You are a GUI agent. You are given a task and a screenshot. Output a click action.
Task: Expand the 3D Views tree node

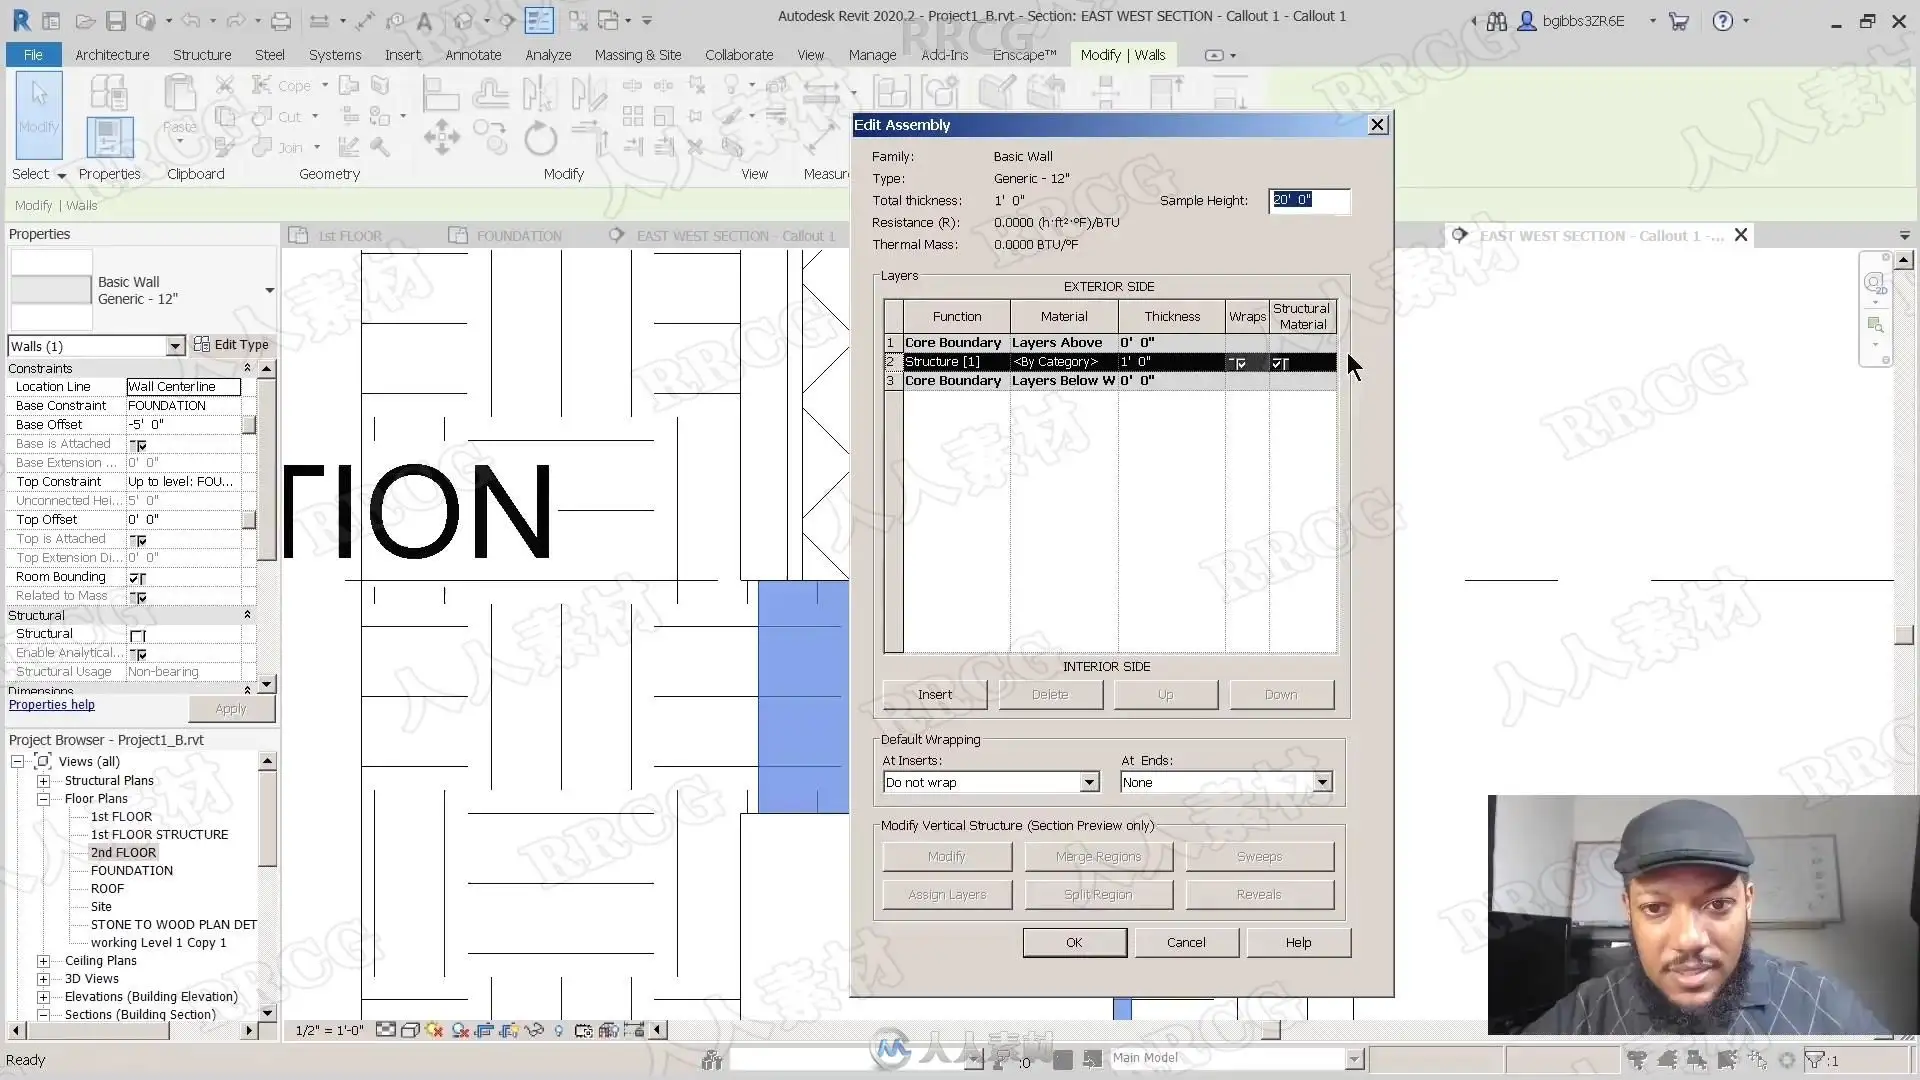coord(43,979)
